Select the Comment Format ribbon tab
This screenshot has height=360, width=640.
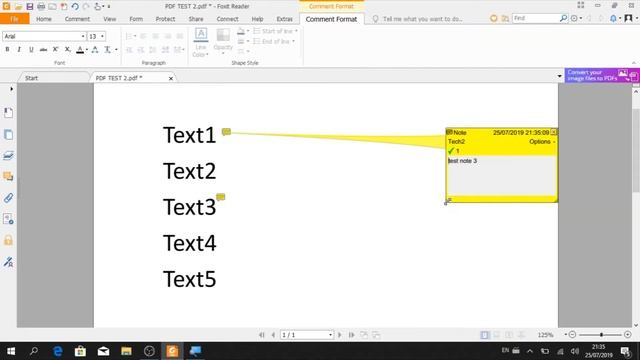point(331,19)
